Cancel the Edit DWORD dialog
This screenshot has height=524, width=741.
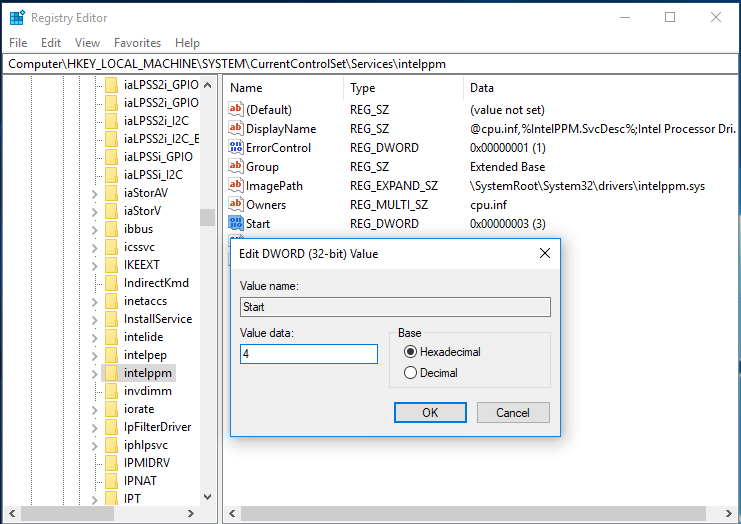pos(513,412)
